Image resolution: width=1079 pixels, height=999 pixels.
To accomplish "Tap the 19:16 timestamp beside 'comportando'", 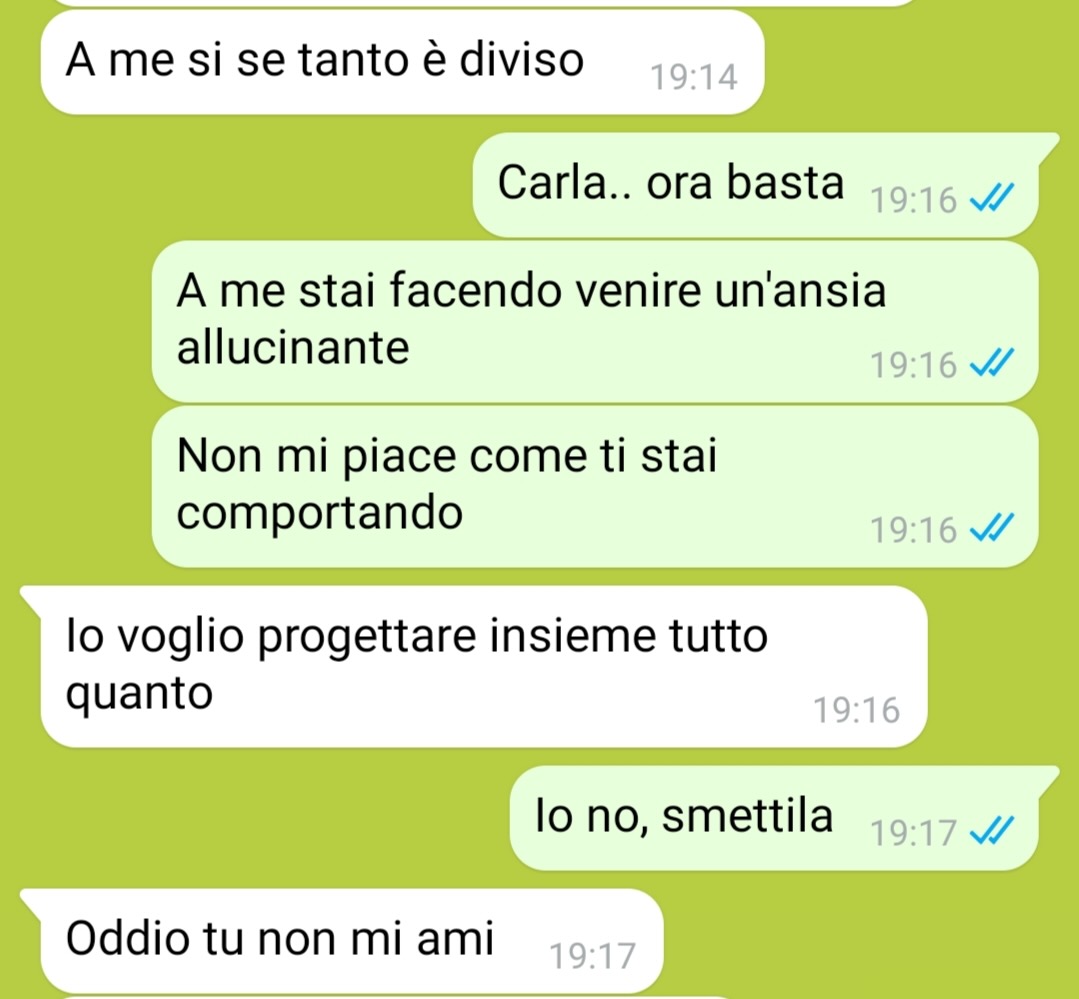I will pyautogui.click(x=913, y=529).
